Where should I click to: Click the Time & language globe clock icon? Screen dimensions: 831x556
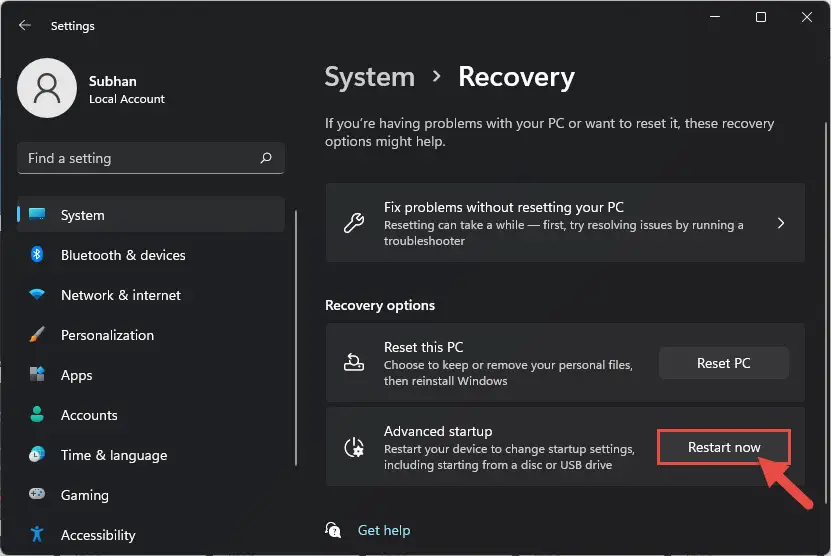(37, 454)
